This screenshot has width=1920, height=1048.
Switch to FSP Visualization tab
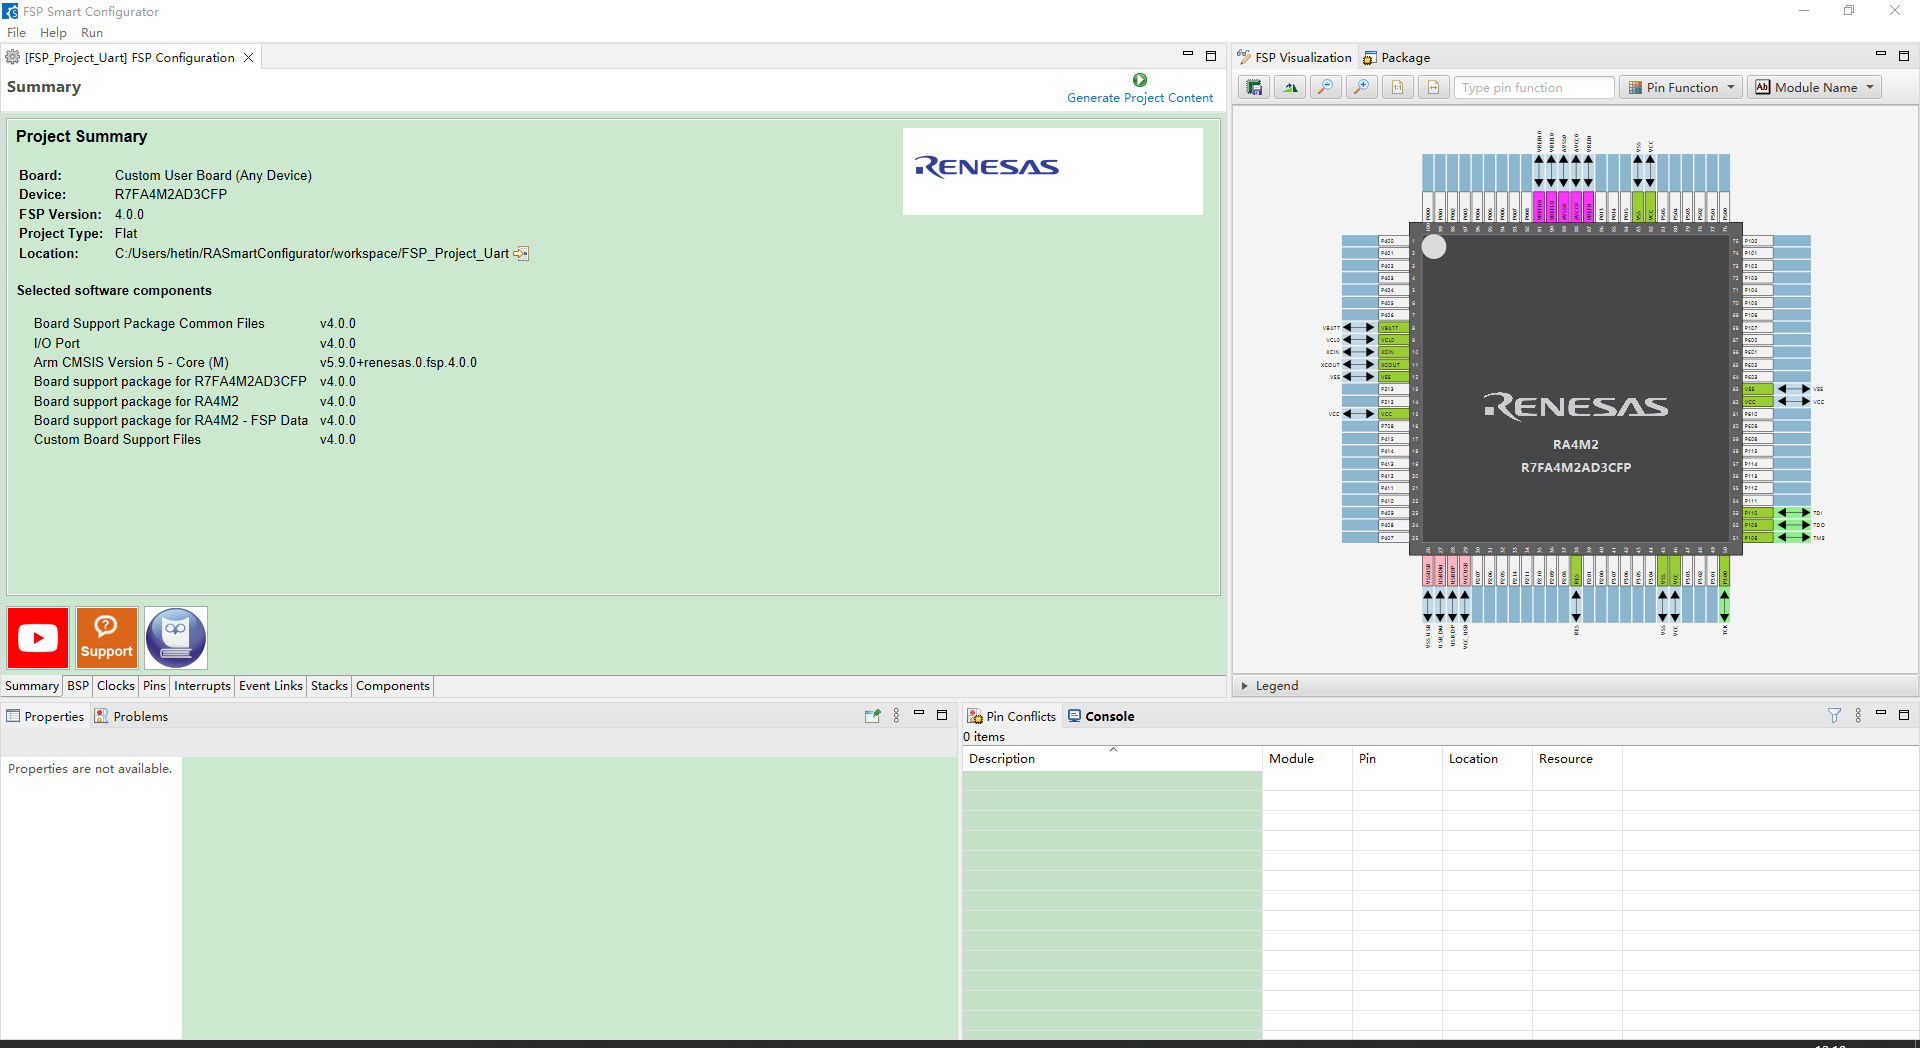point(1294,58)
